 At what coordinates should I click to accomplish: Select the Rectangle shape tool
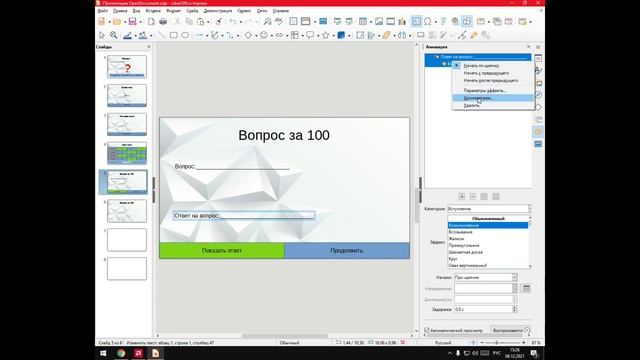coord(173,36)
